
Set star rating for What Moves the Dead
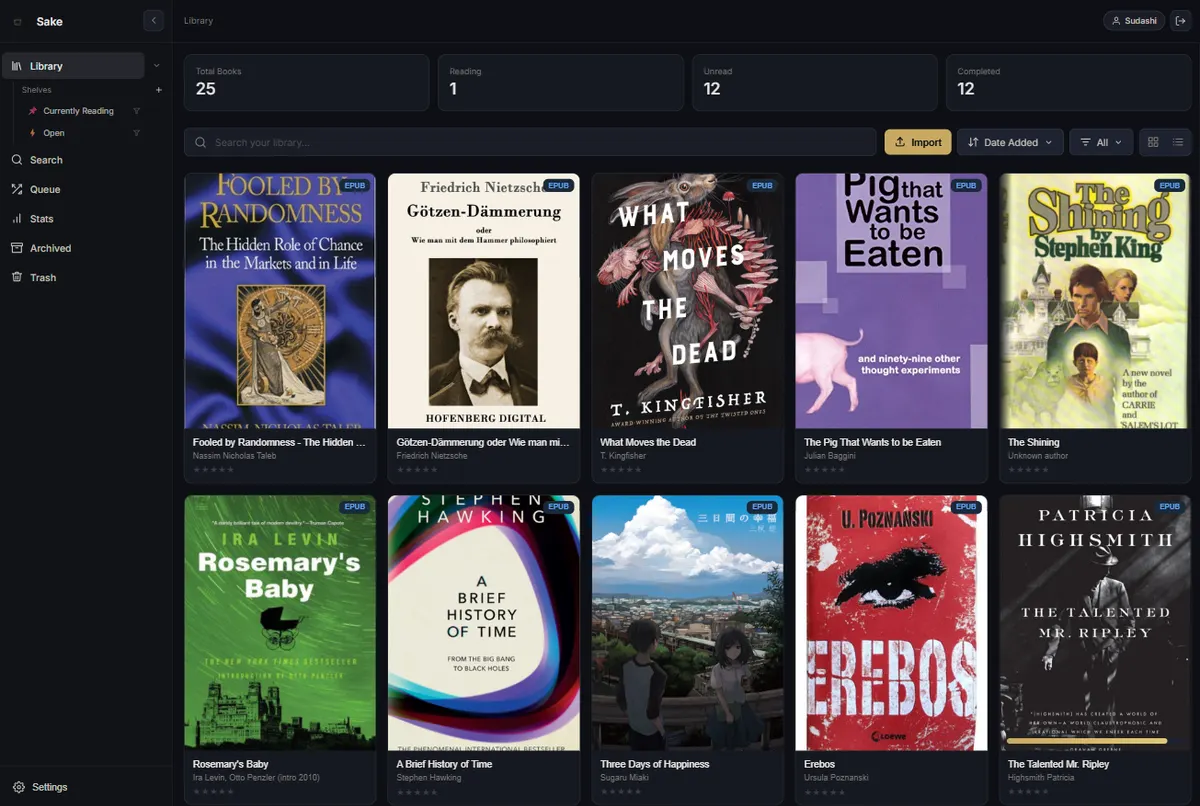[x=620, y=469]
